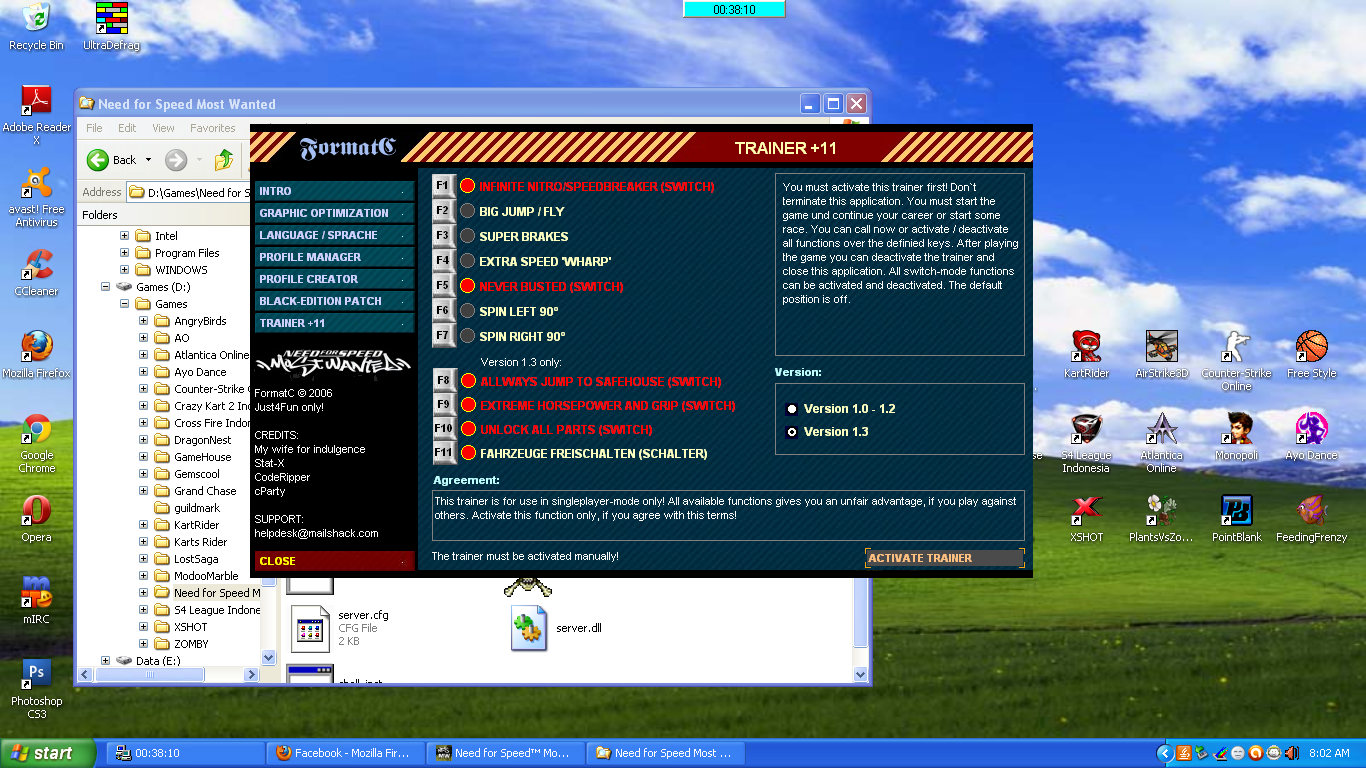Toggle Allways Jump to Safehouse indicator
This screenshot has height=768, width=1366.
(467, 381)
